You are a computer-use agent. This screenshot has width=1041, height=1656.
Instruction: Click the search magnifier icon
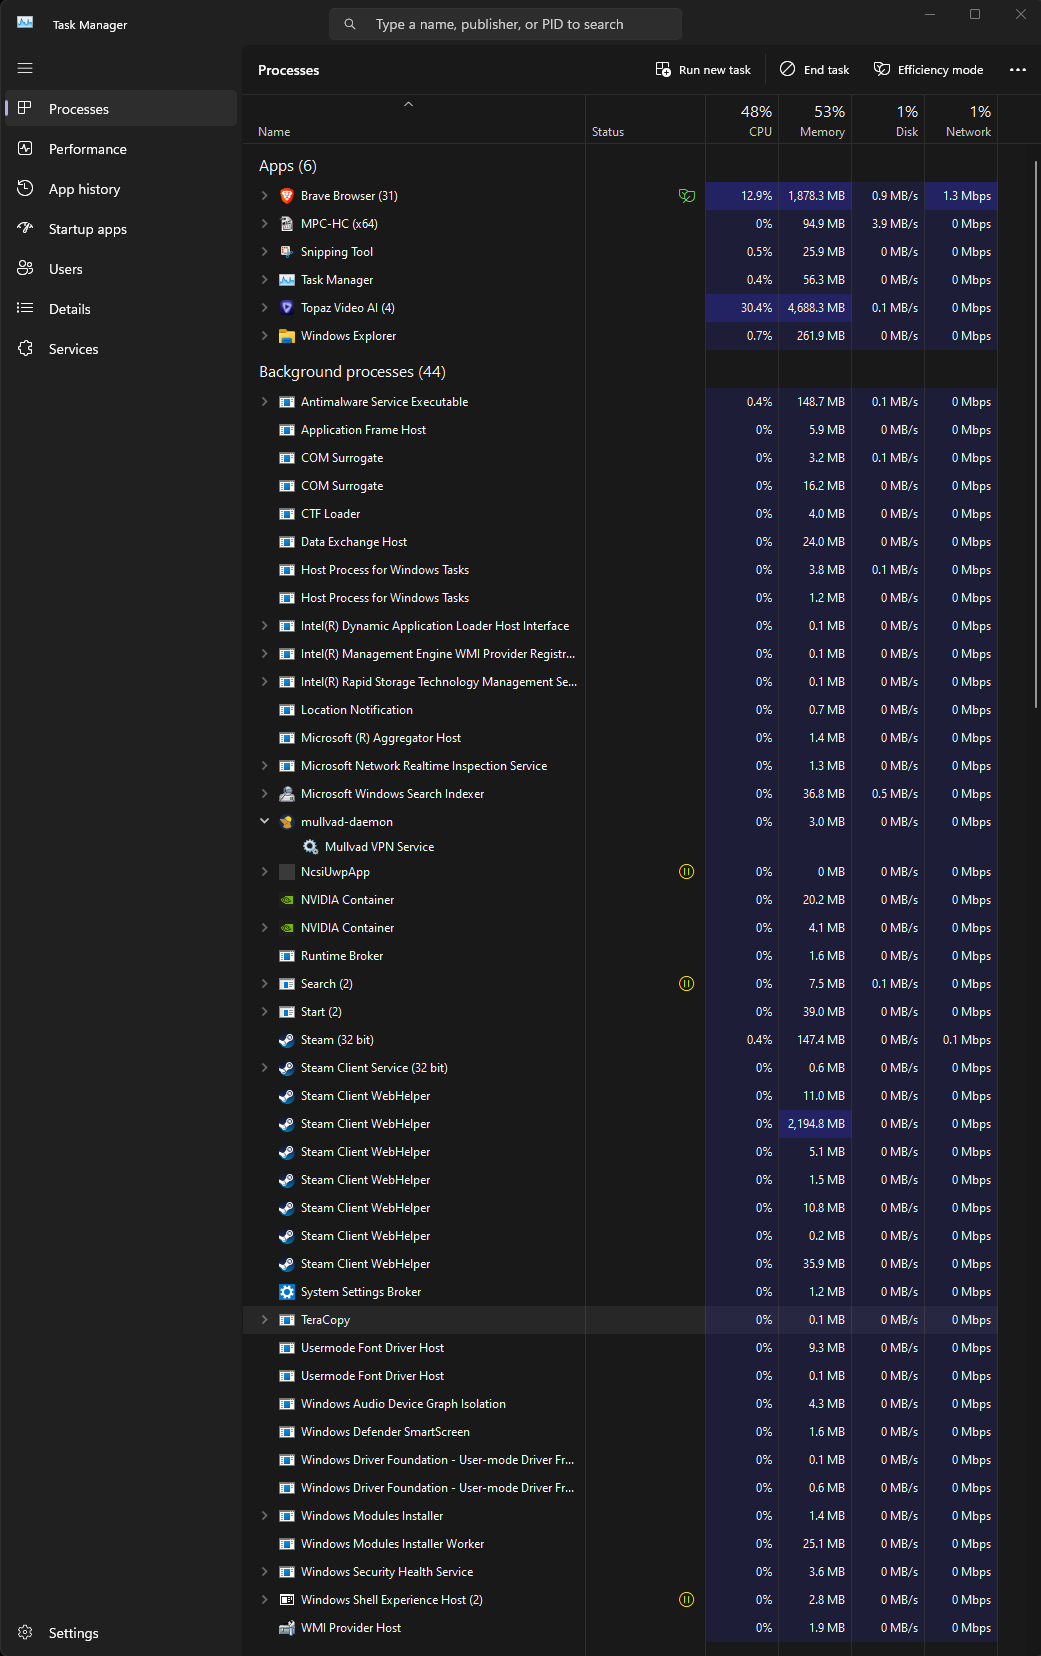350,24
